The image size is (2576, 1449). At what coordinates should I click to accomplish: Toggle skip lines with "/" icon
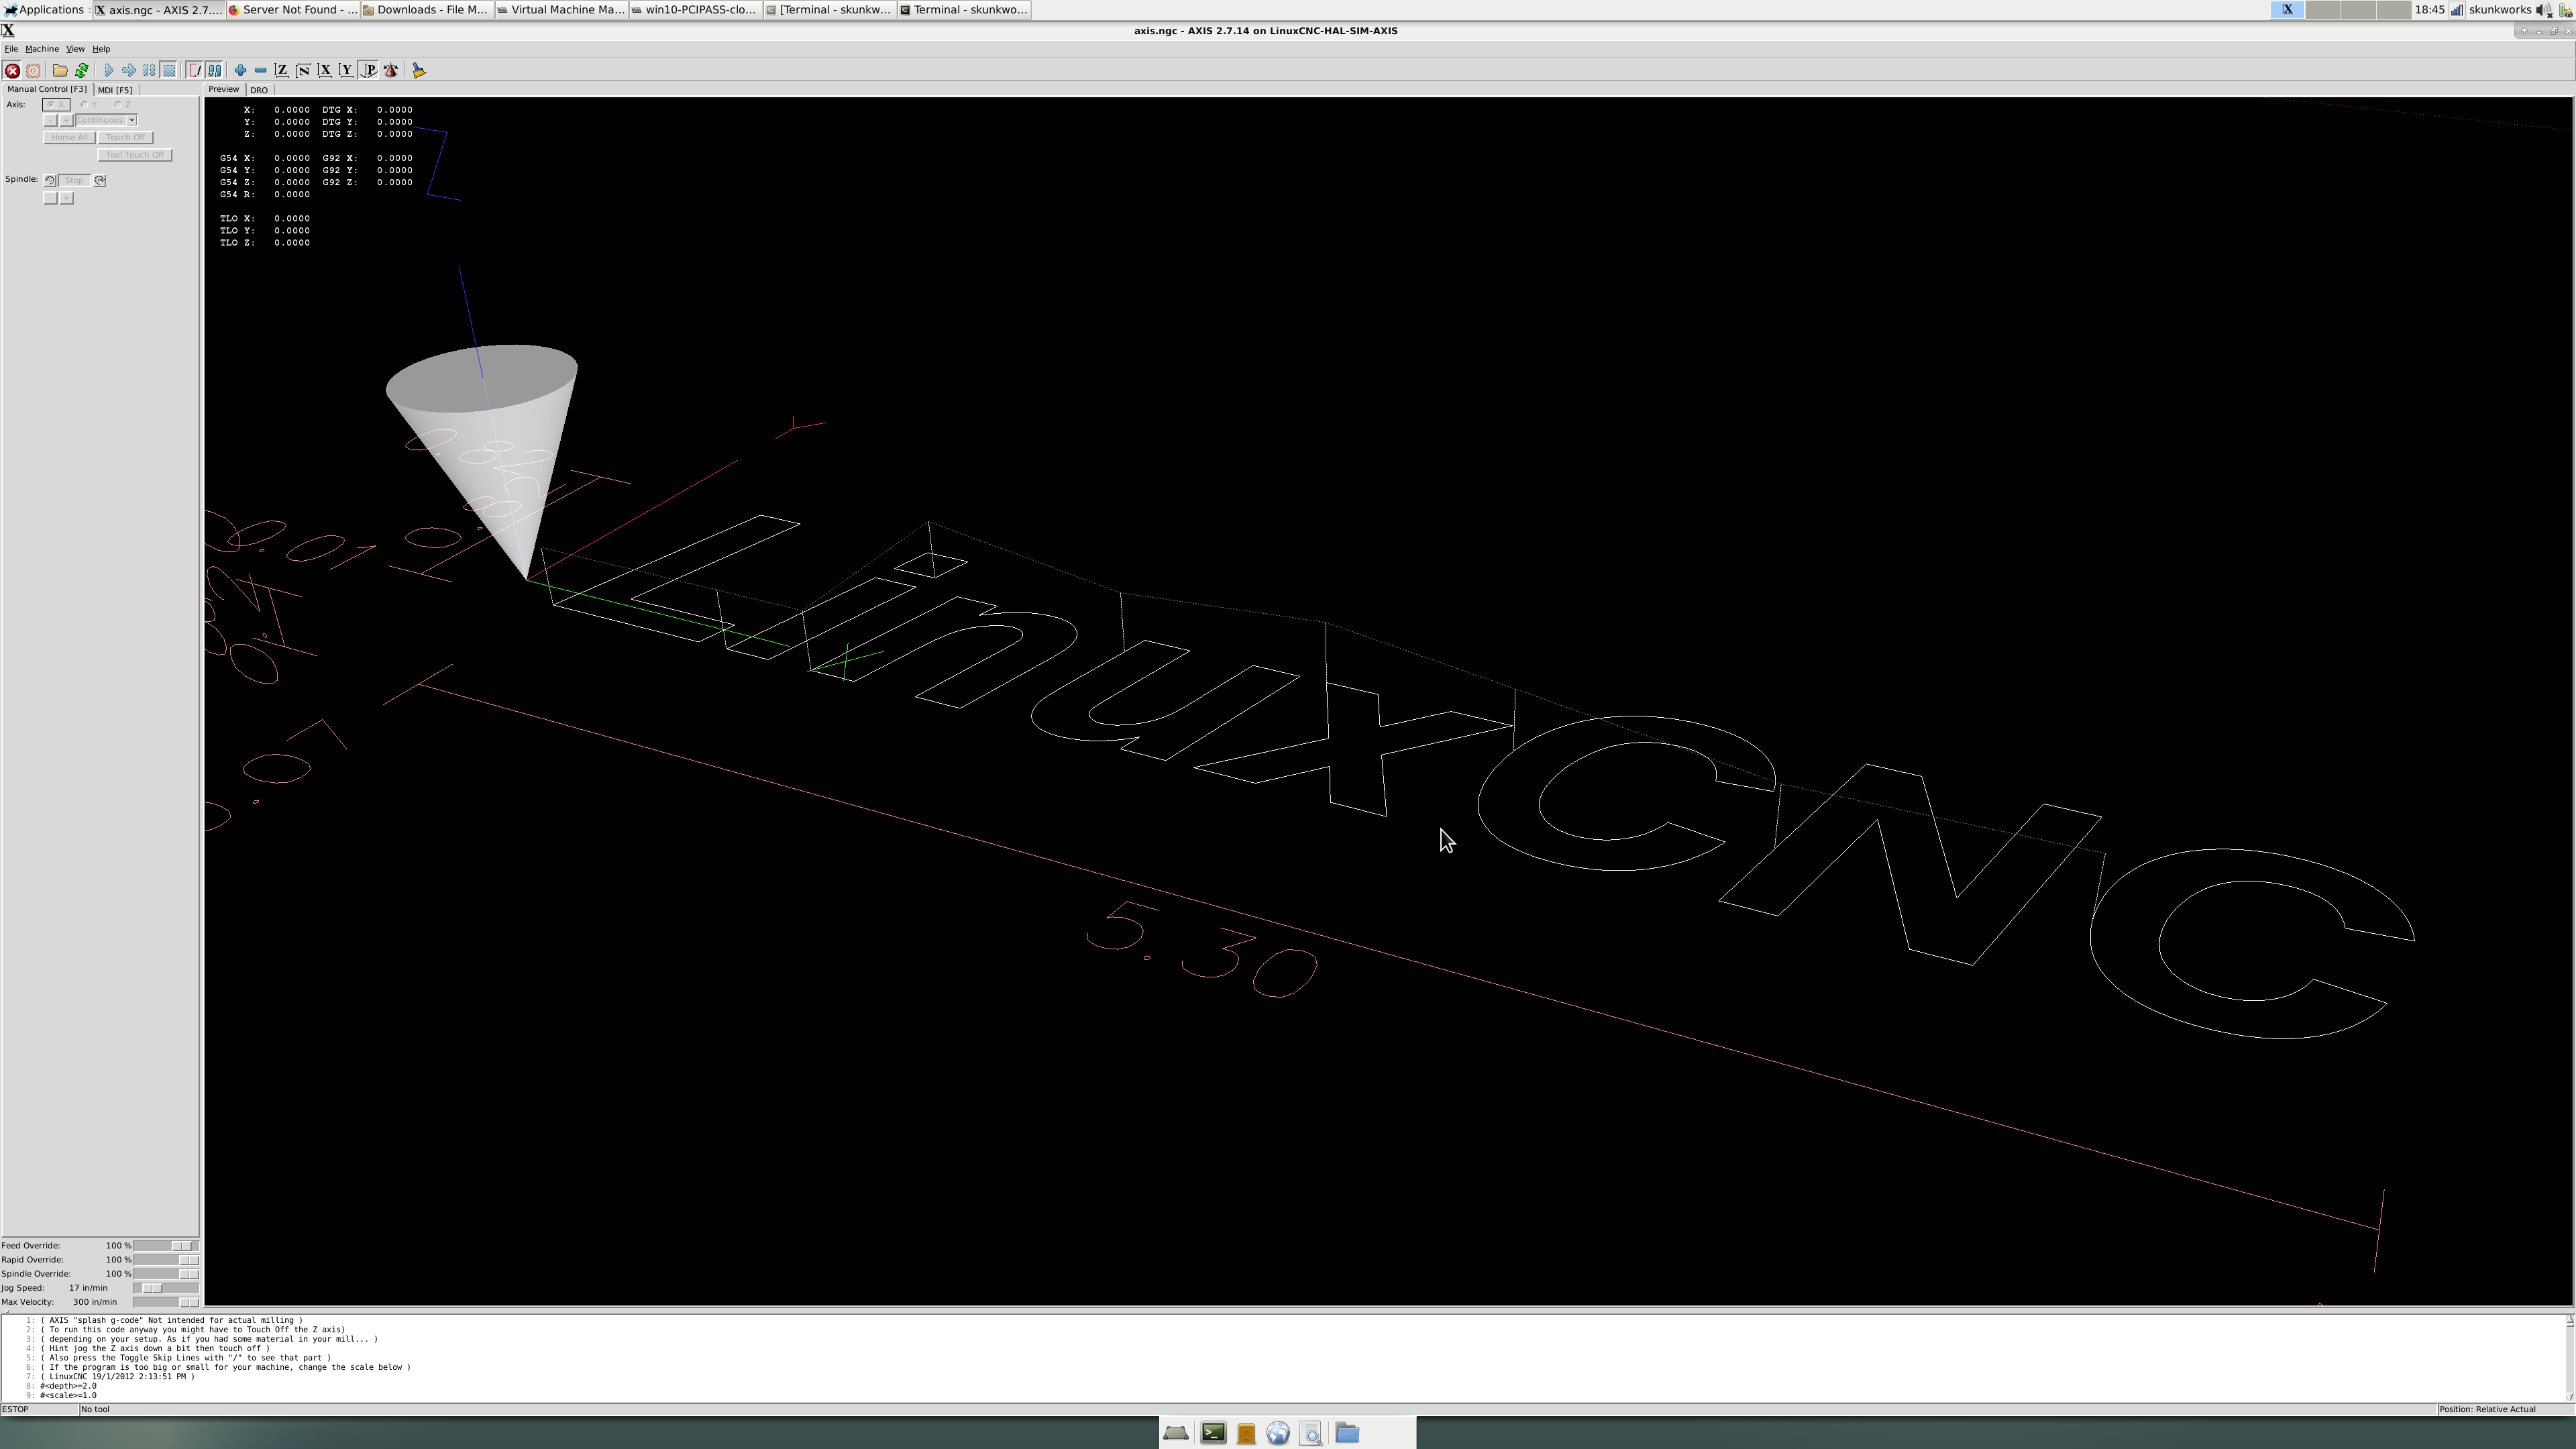pos(194,70)
